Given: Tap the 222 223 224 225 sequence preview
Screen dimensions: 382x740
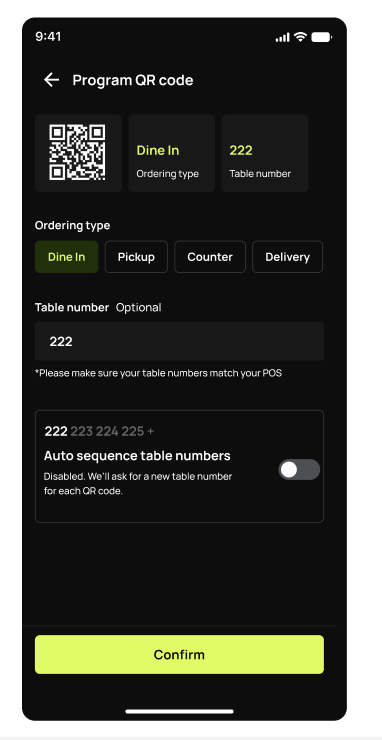Looking at the screenshot, I should 99,431.
